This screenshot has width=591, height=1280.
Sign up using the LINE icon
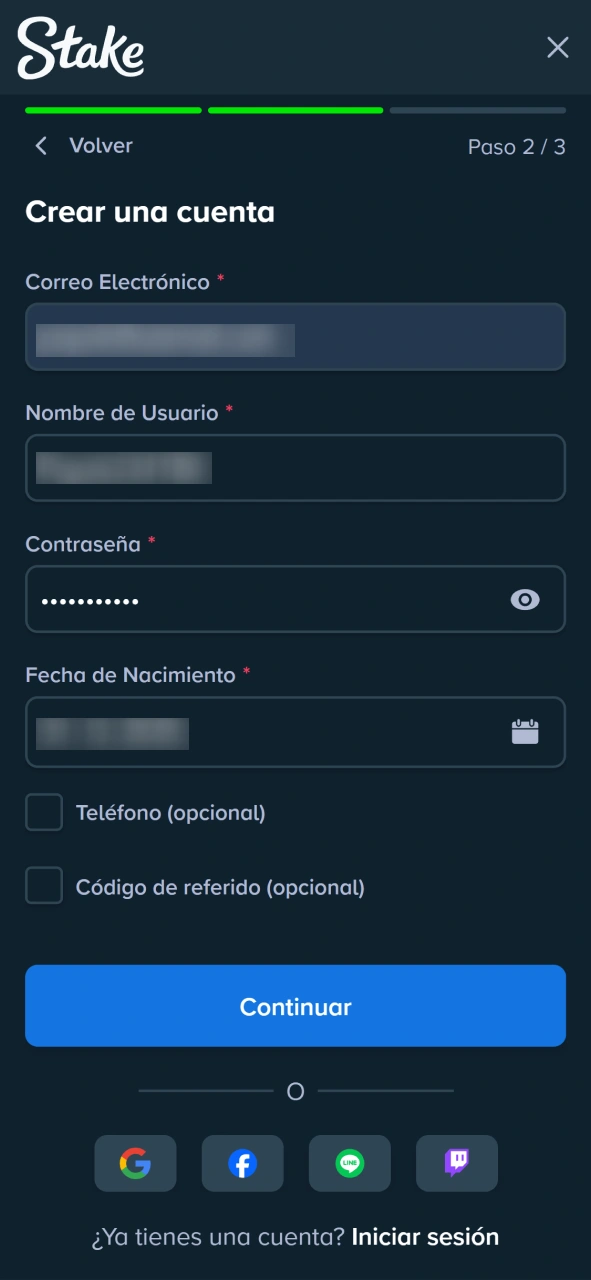coord(349,1163)
